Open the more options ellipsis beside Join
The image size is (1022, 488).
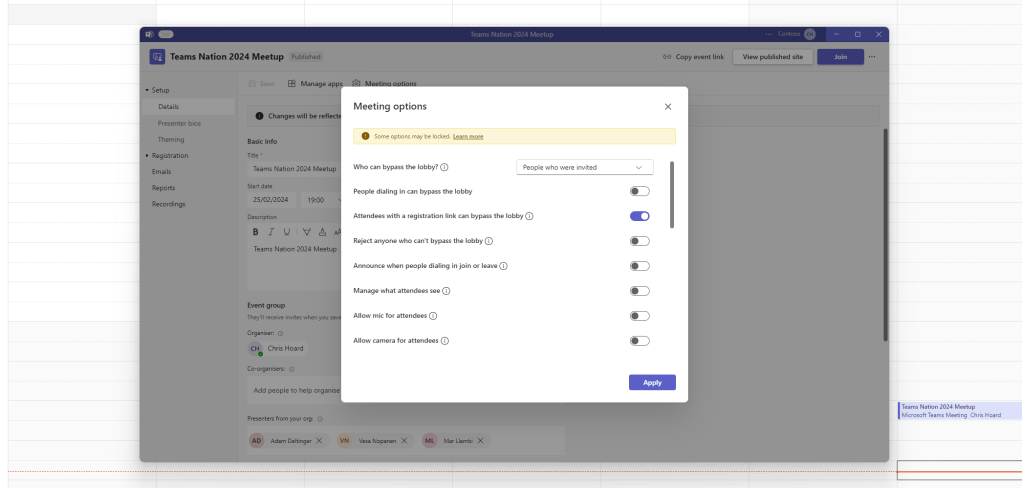(x=871, y=57)
